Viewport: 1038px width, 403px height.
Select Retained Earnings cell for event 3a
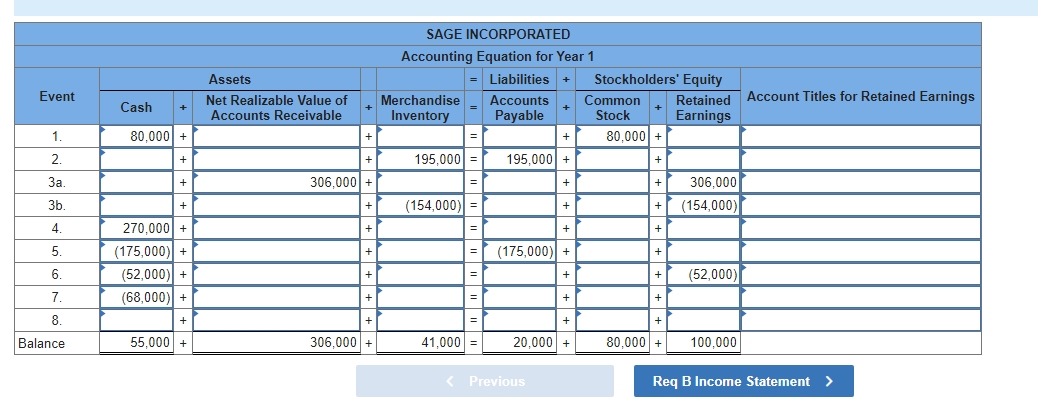703,182
